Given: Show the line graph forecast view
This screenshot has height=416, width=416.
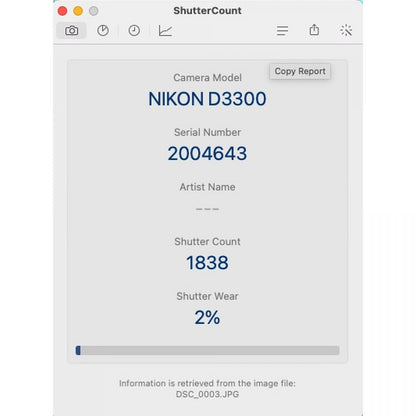Looking at the screenshot, I should [x=165, y=31].
